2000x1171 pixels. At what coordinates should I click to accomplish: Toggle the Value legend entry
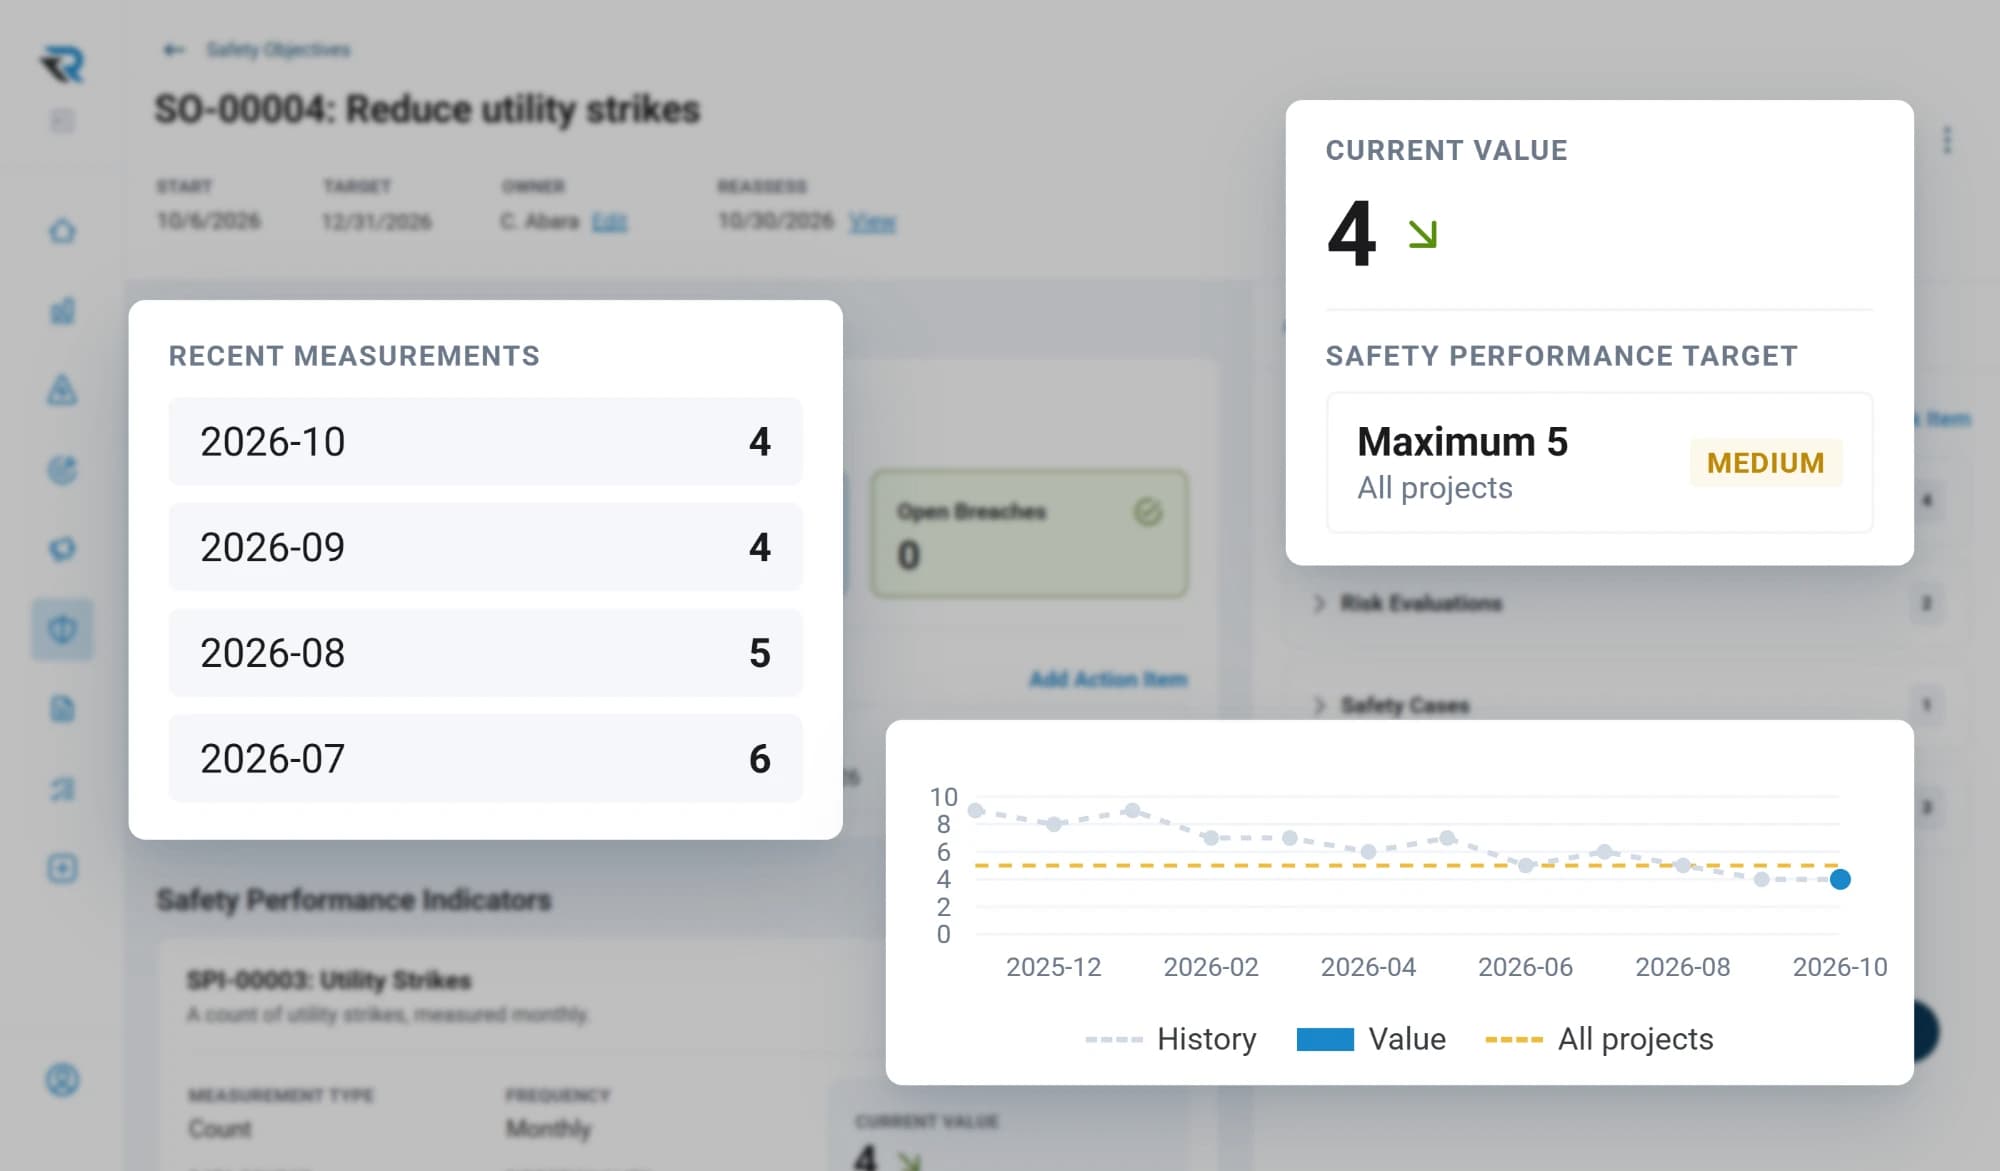[x=1371, y=1039]
